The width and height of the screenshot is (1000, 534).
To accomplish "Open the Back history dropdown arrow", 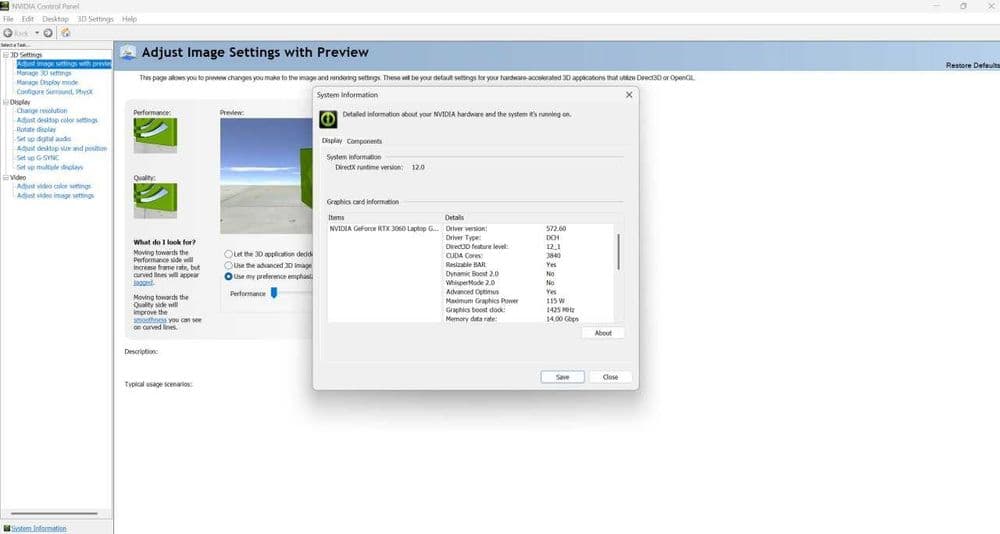I will 37,33.
